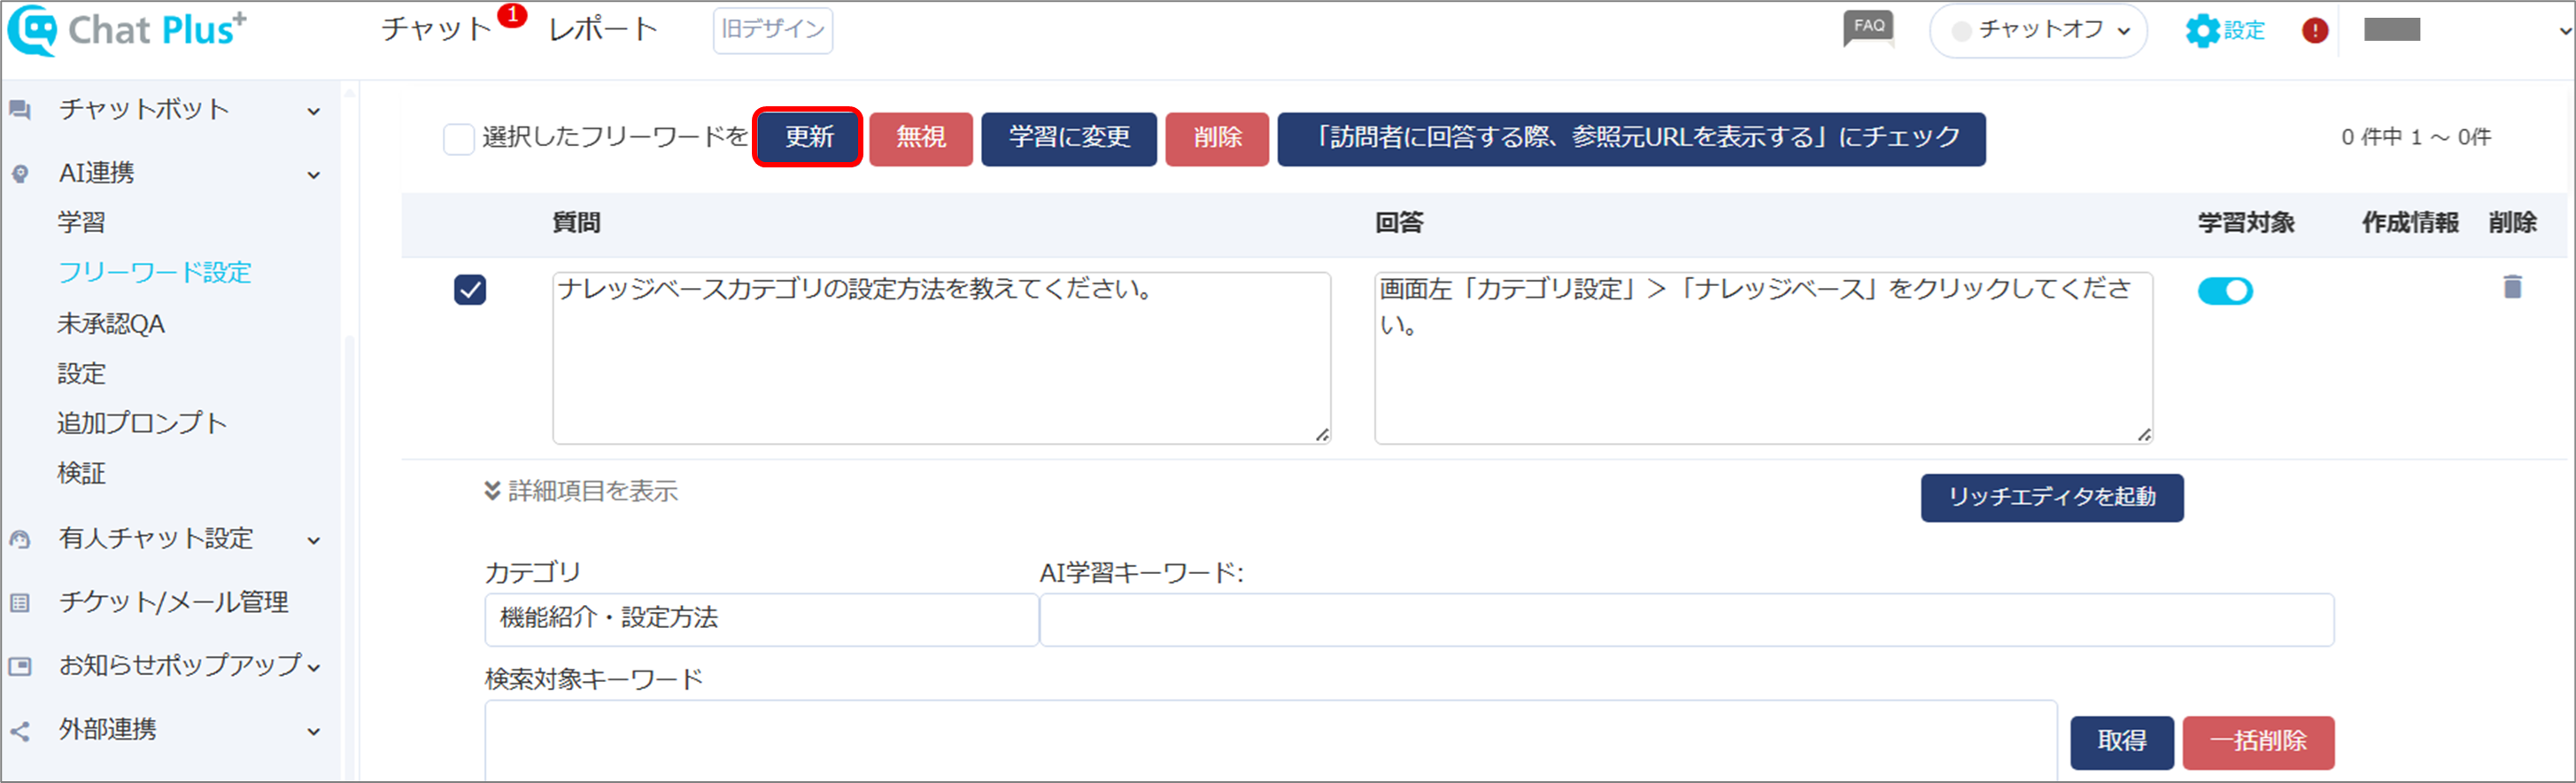Click the 回答 column header

[1399, 223]
